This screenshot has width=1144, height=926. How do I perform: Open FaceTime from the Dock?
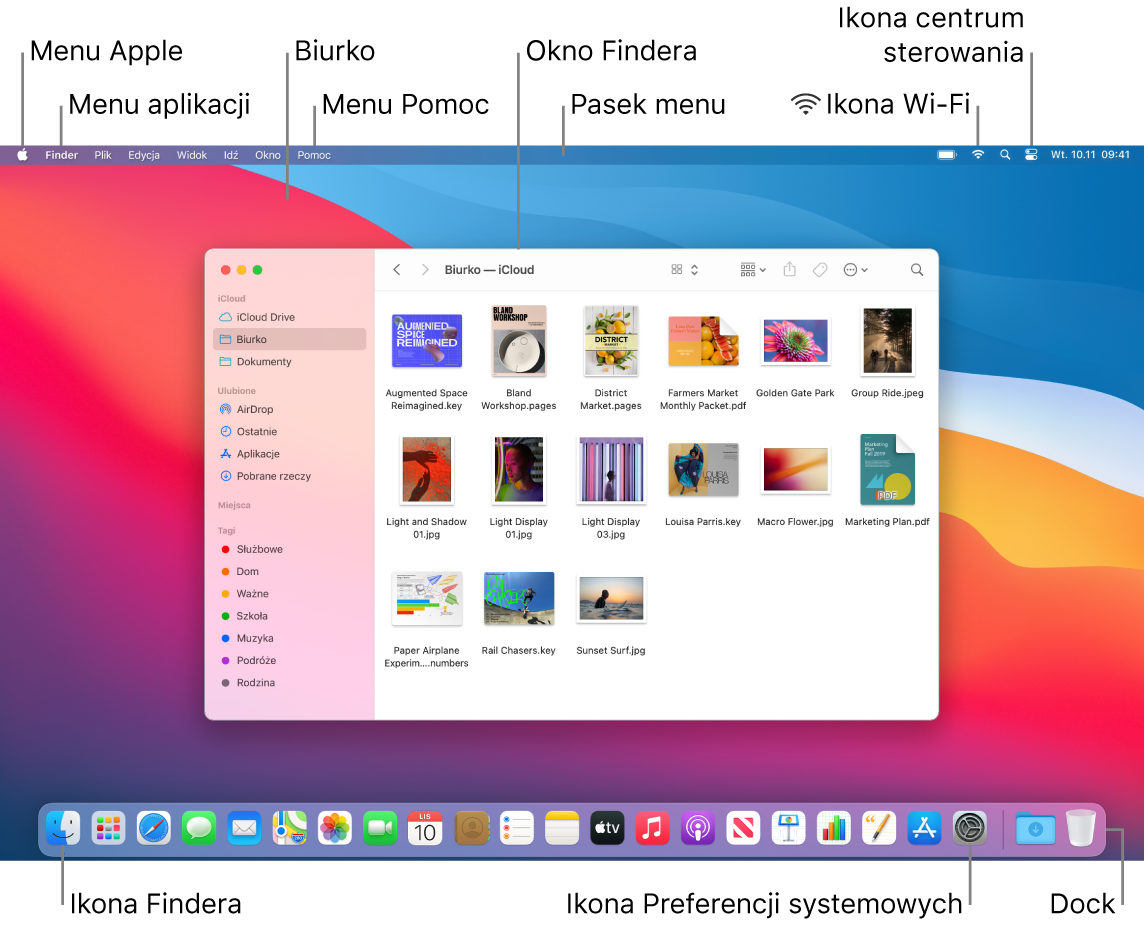pos(380,828)
